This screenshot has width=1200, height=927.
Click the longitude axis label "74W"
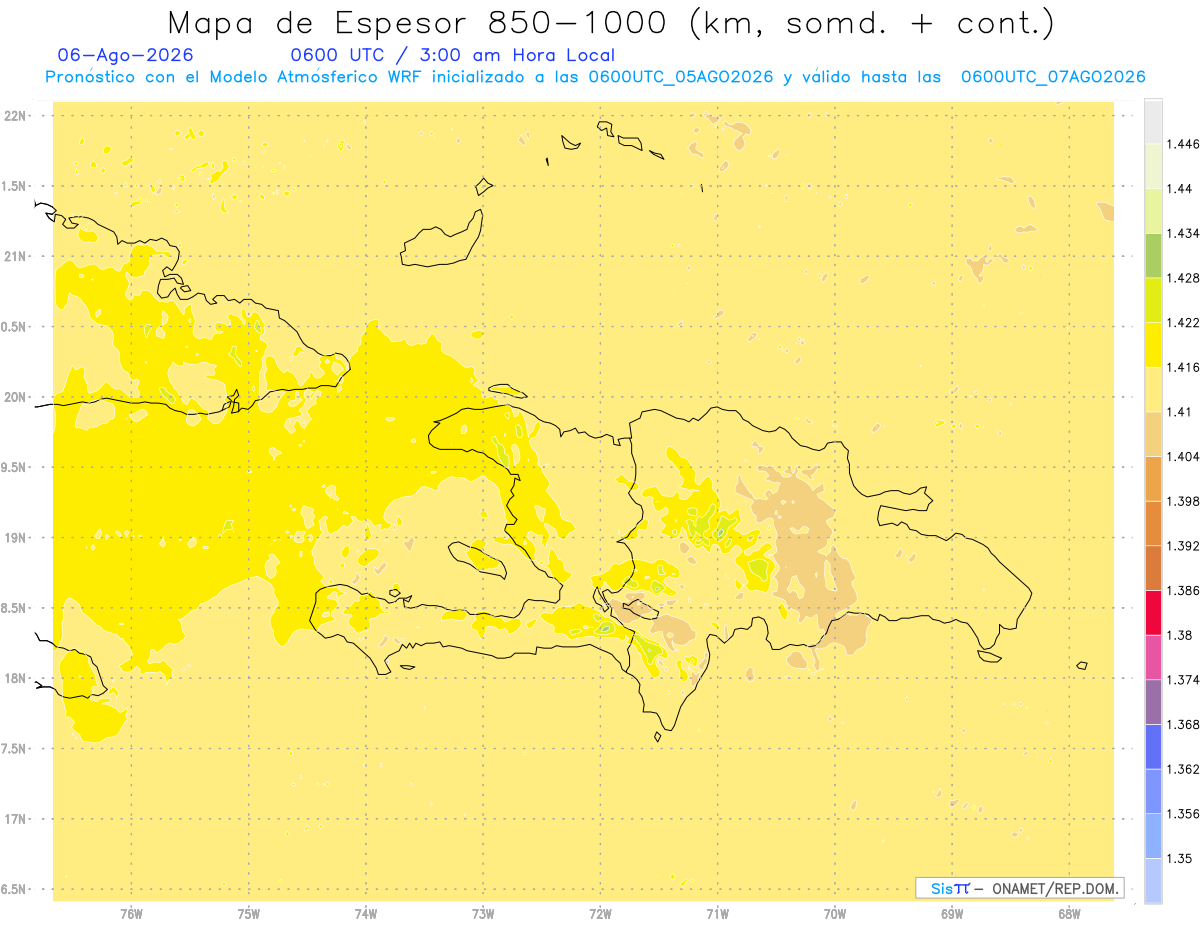pos(366,914)
